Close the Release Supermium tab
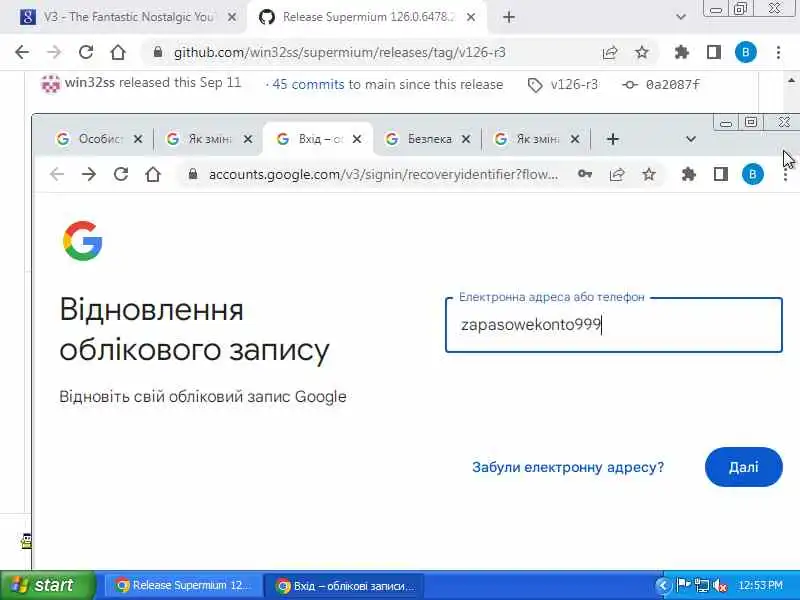The image size is (800, 600). click(x=471, y=17)
